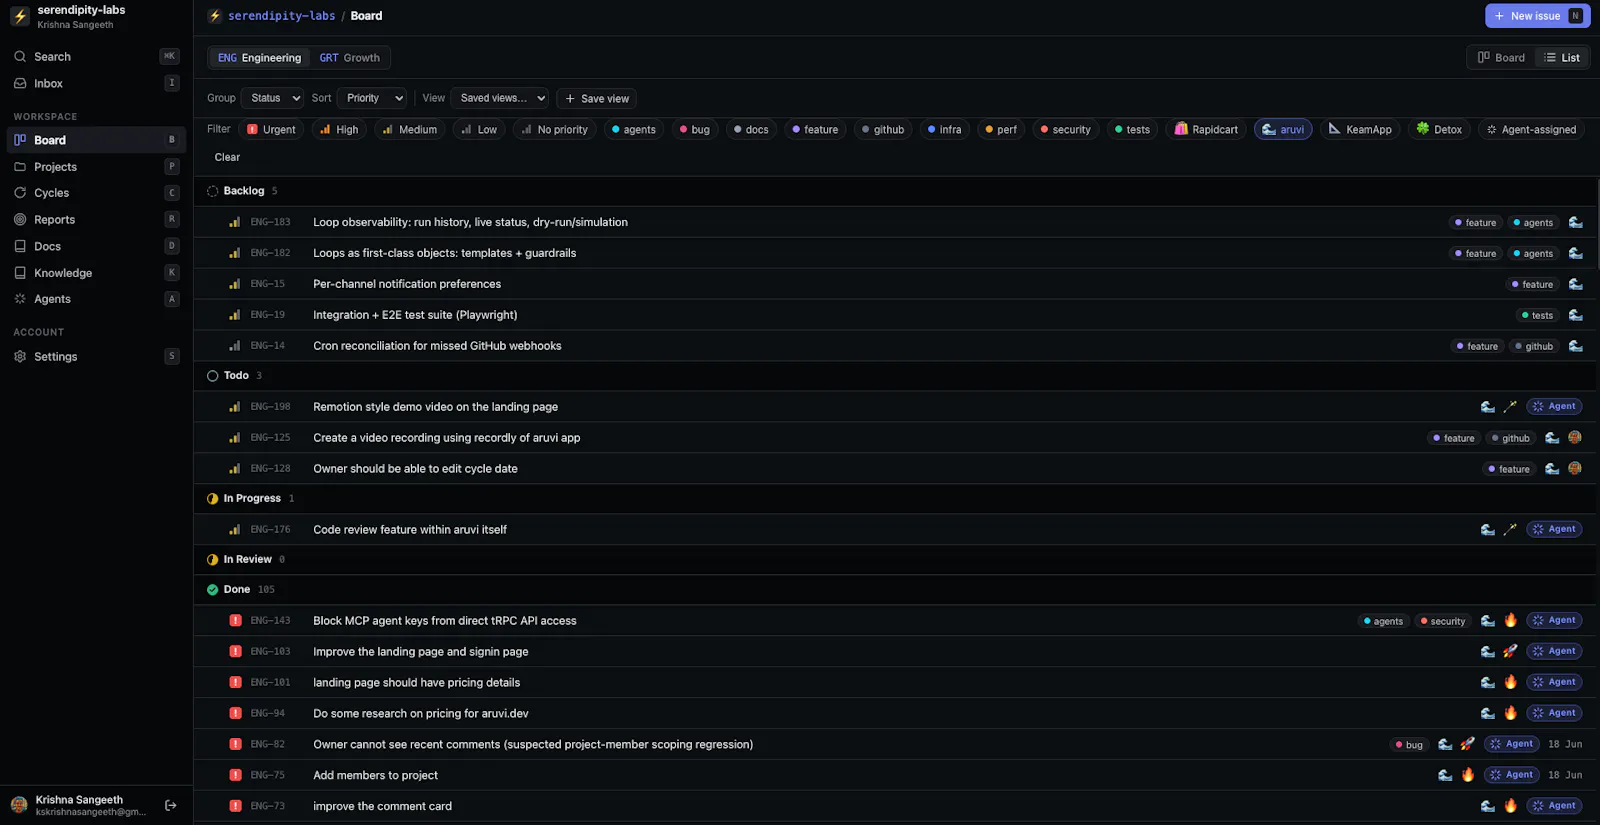Click the fire icon on ENG-143 row
Image resolution: width=1600 pixels, height=825 pixels.
(x=1510, y=620)
